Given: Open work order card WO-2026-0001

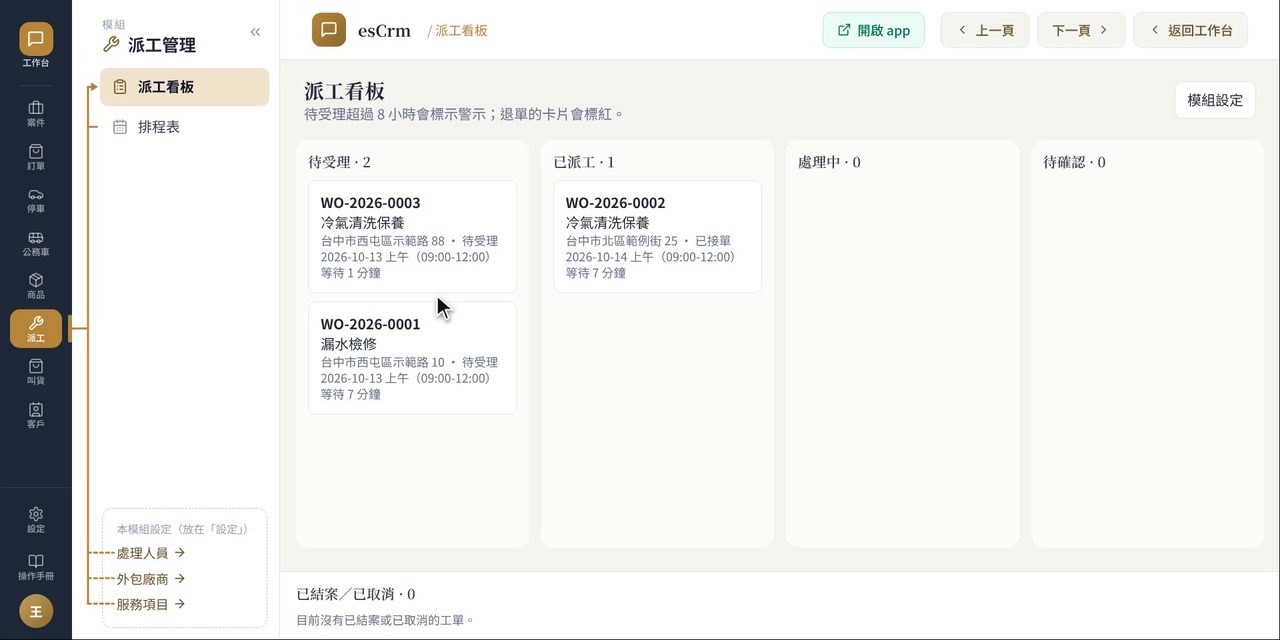Looking at the screenshot, I should 413,358.
